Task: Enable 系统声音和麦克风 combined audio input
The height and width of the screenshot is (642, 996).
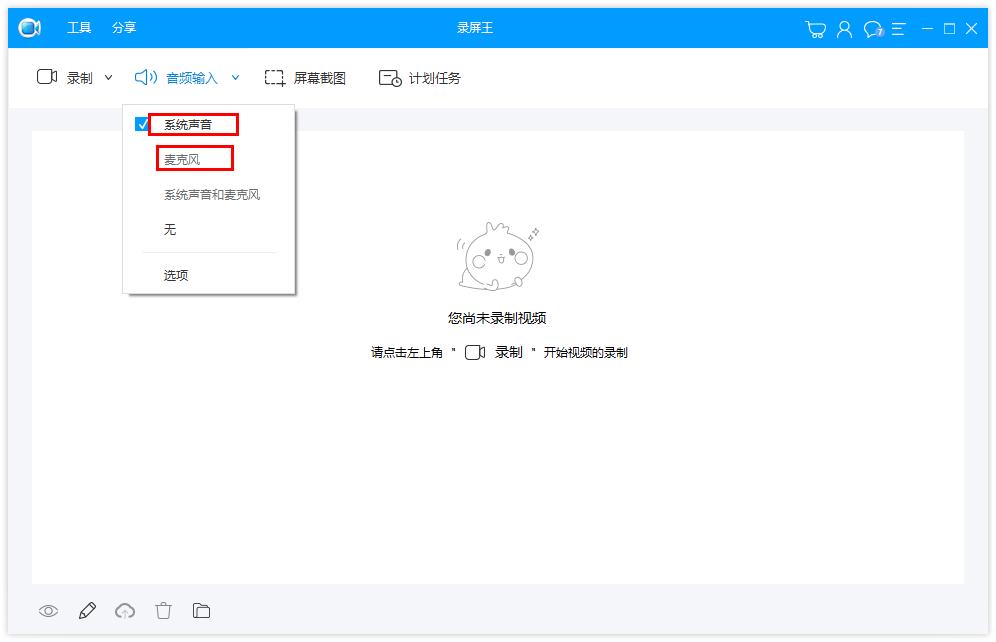Action: click(212, 194)
